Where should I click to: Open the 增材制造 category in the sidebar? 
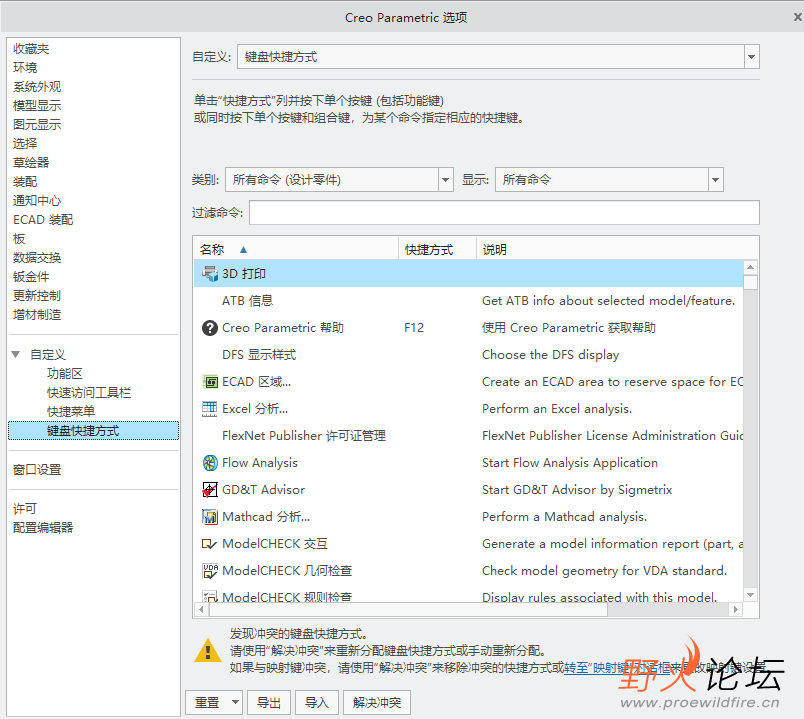coord(37,314)
